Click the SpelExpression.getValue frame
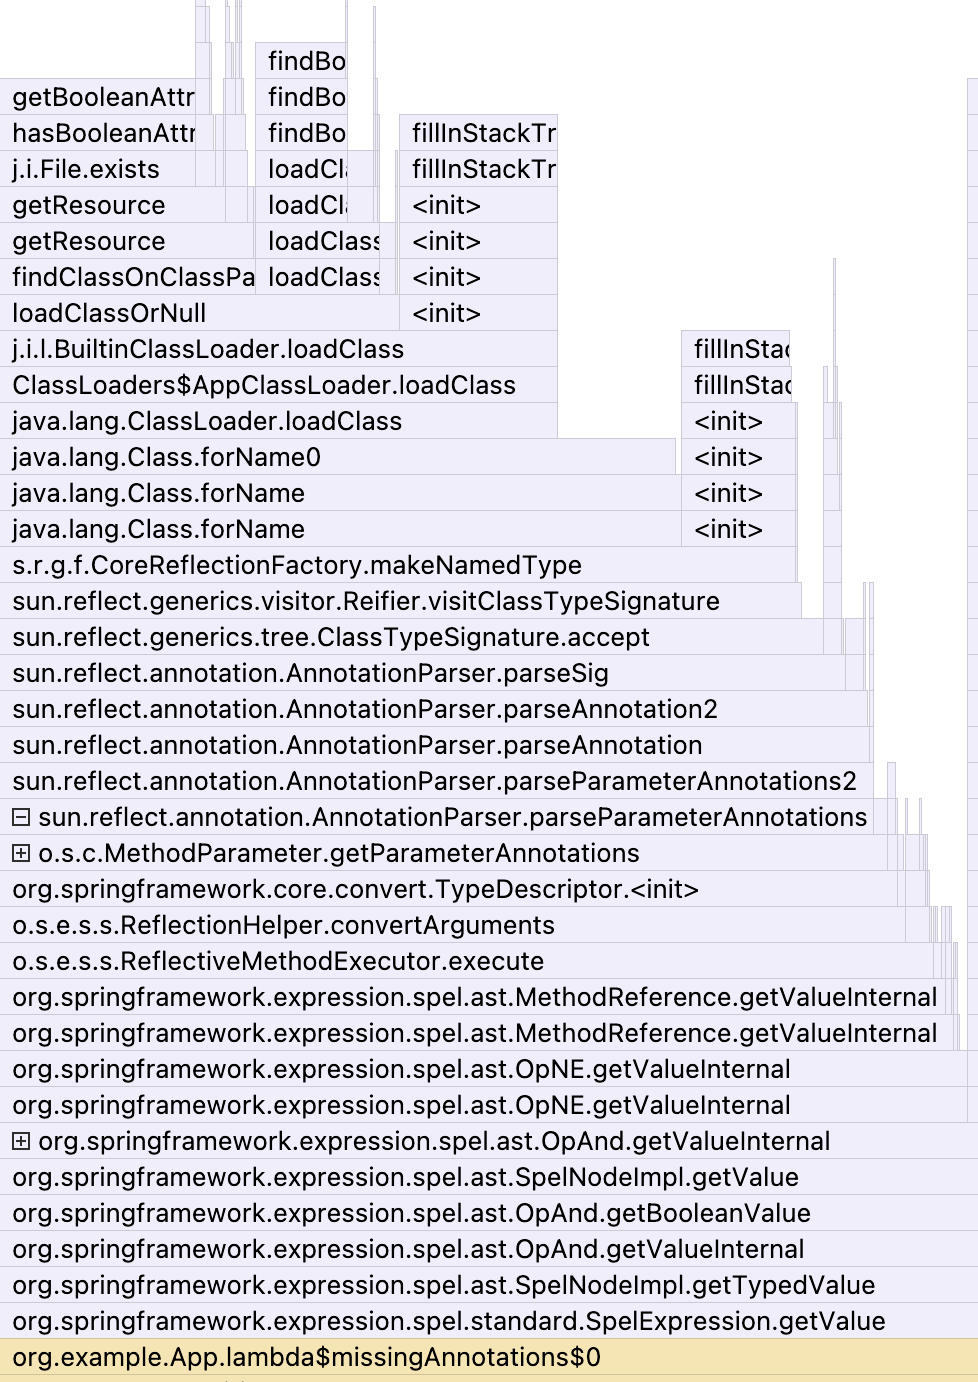The image size is (978, 1382). (489, 1321)
